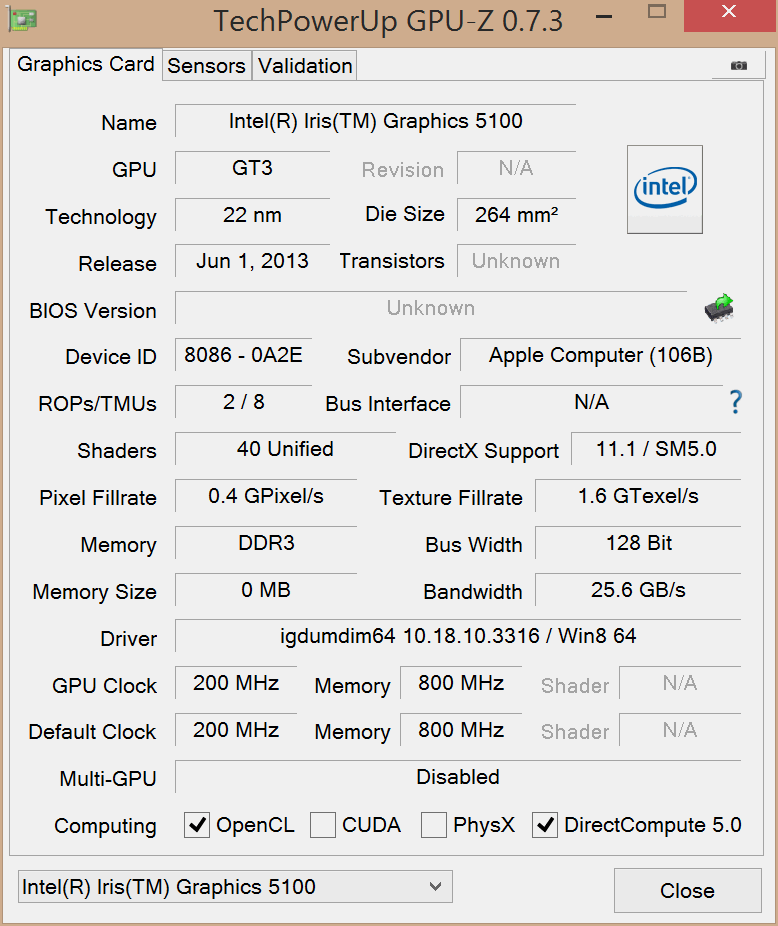Click the Default Clock row Memory 800 MHz field
Screen dimensions: 778x926
point(461,730)
